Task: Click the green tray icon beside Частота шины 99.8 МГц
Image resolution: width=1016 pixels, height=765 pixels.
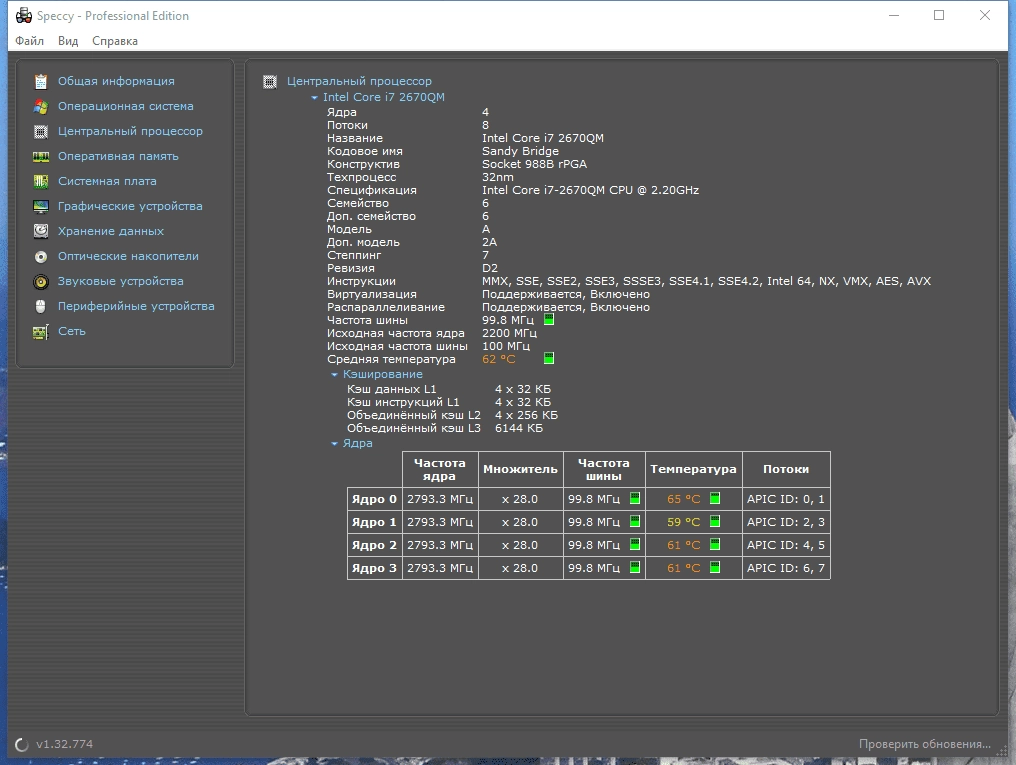Action: click(x=549, y=319)
